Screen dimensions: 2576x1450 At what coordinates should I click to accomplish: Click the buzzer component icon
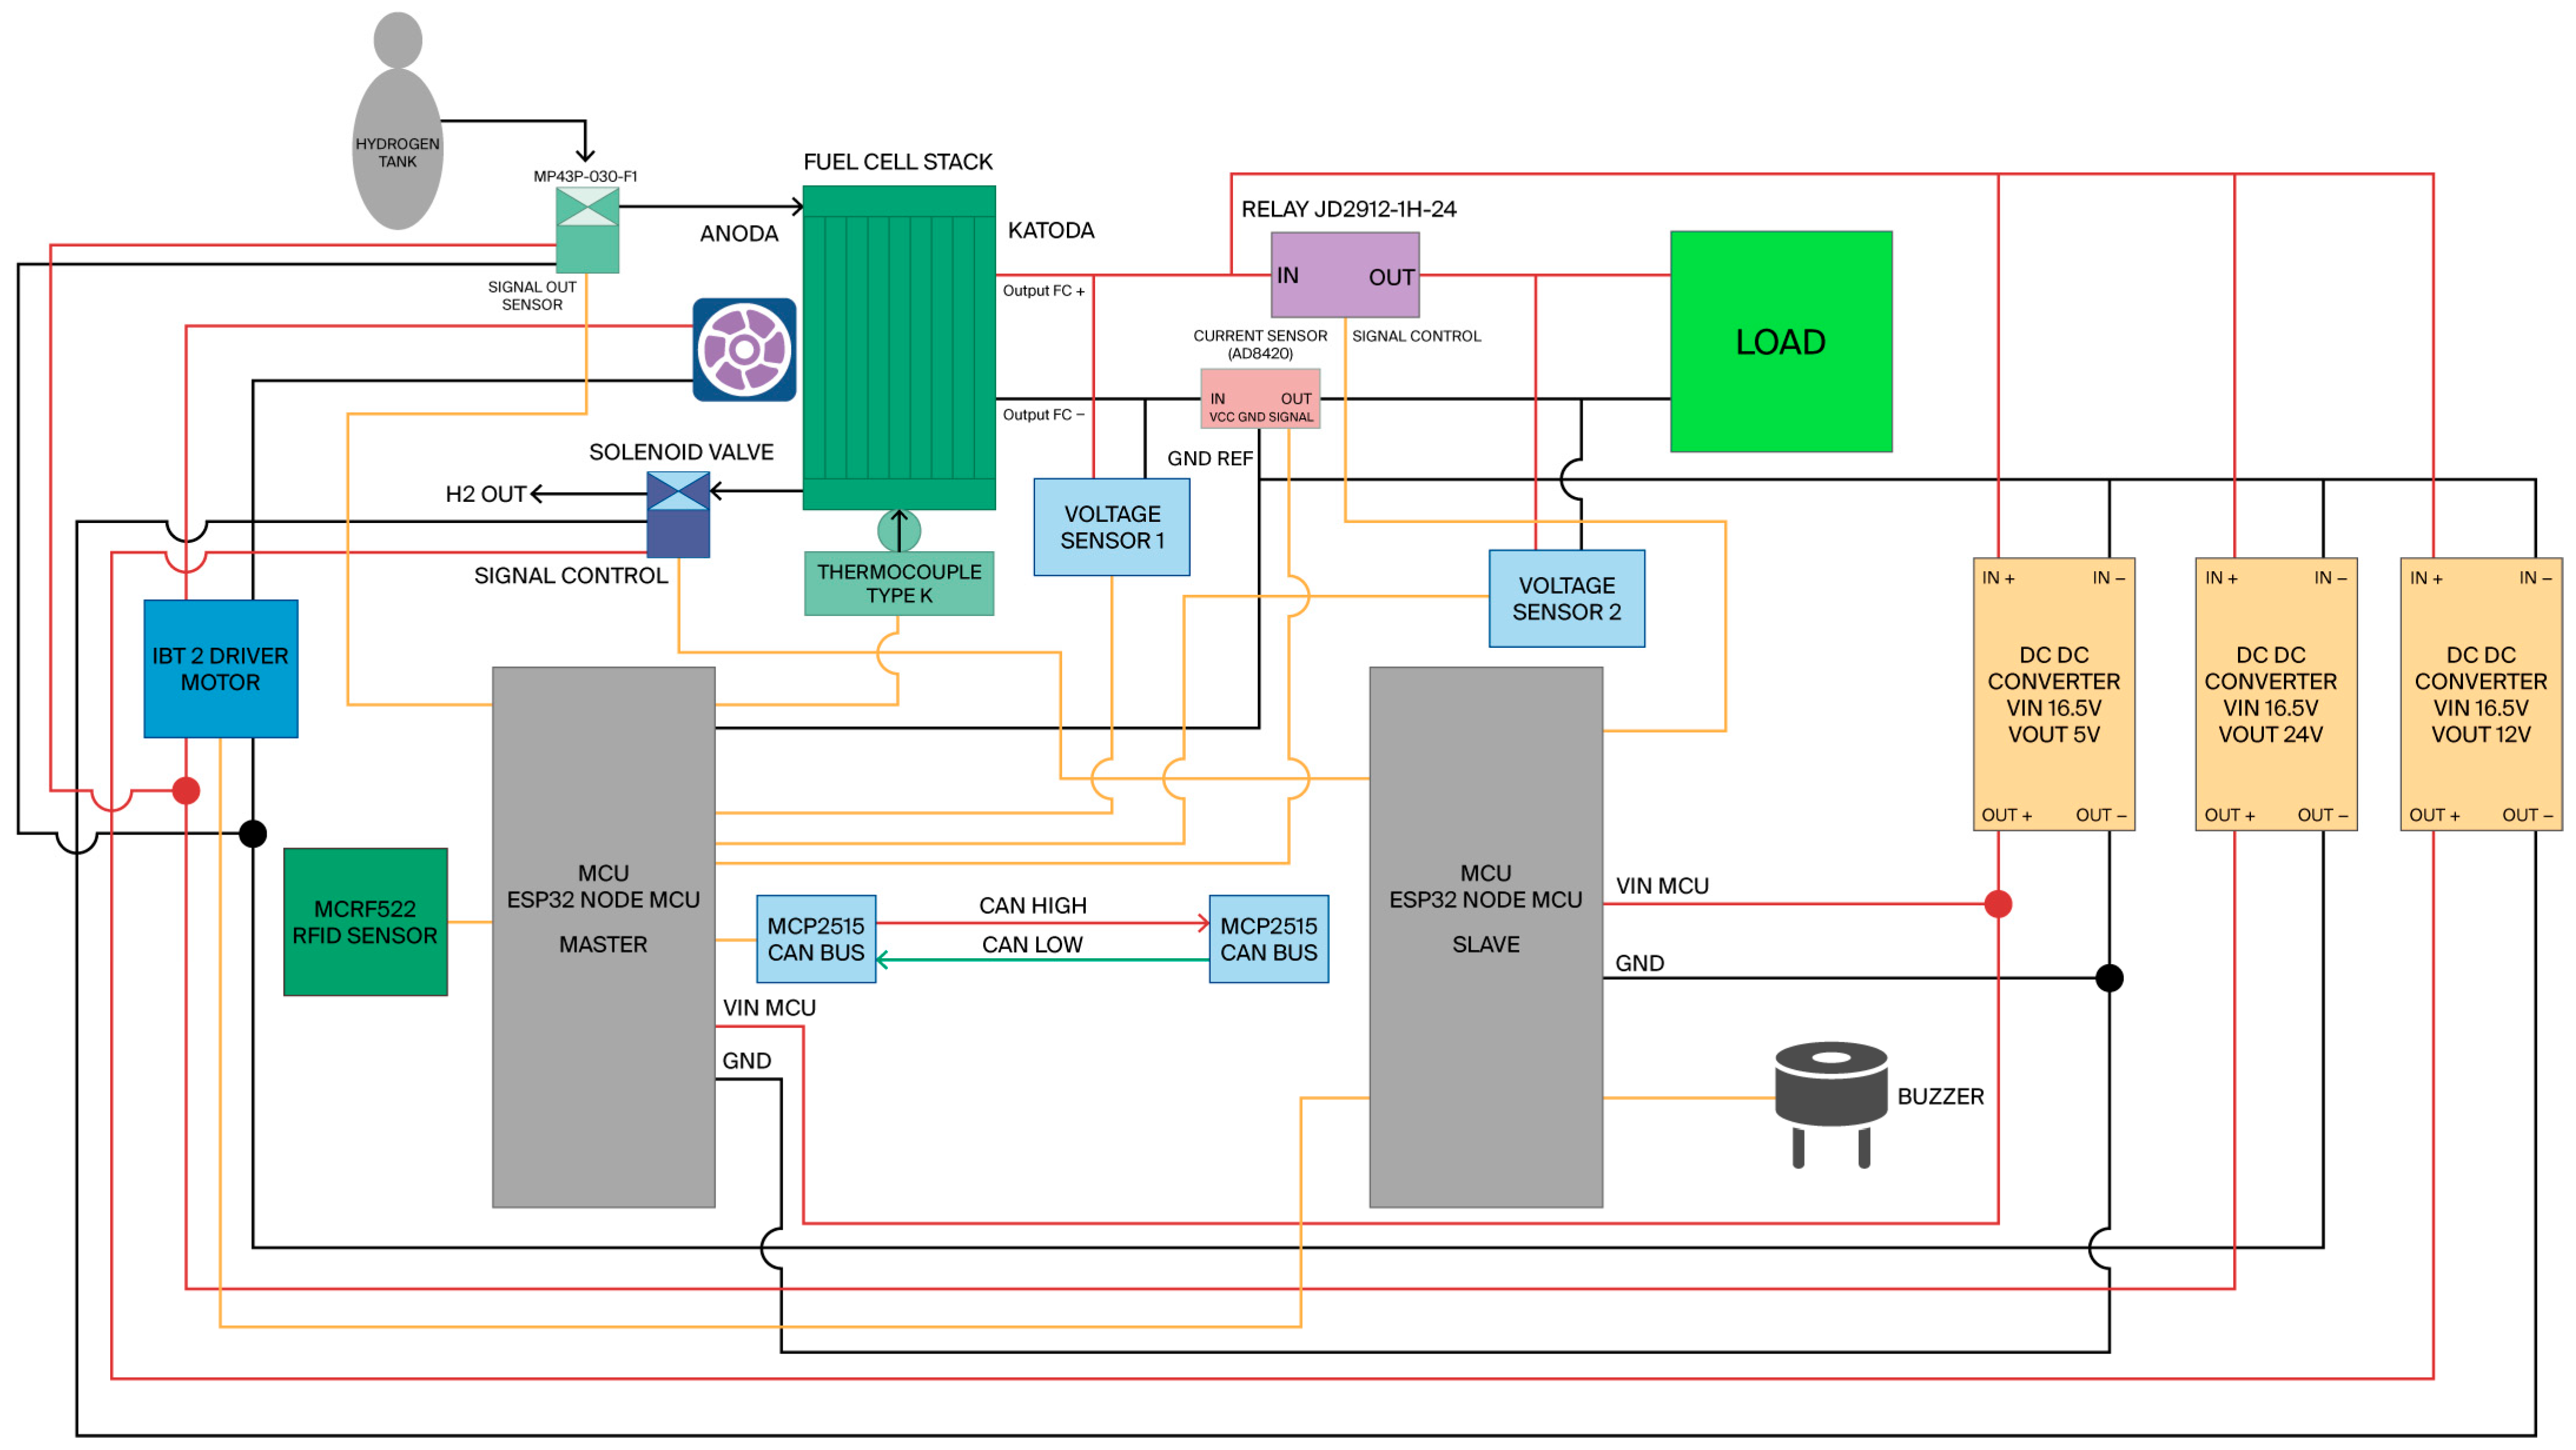pos(1830,1097)
